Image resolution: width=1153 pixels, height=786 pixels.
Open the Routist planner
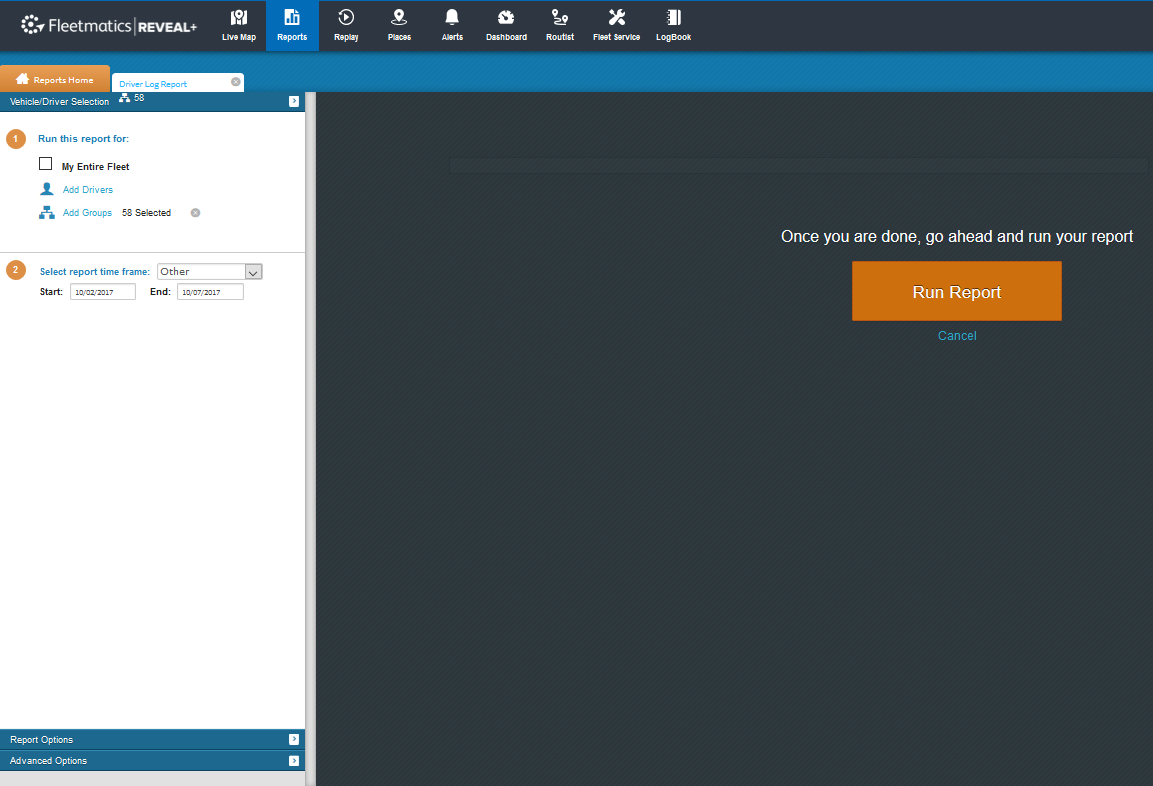(x=560, y=26)
